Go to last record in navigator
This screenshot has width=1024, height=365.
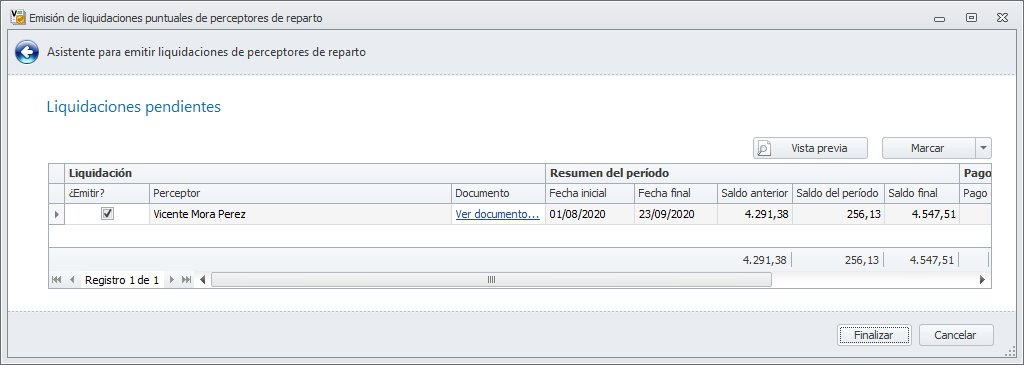187,279
